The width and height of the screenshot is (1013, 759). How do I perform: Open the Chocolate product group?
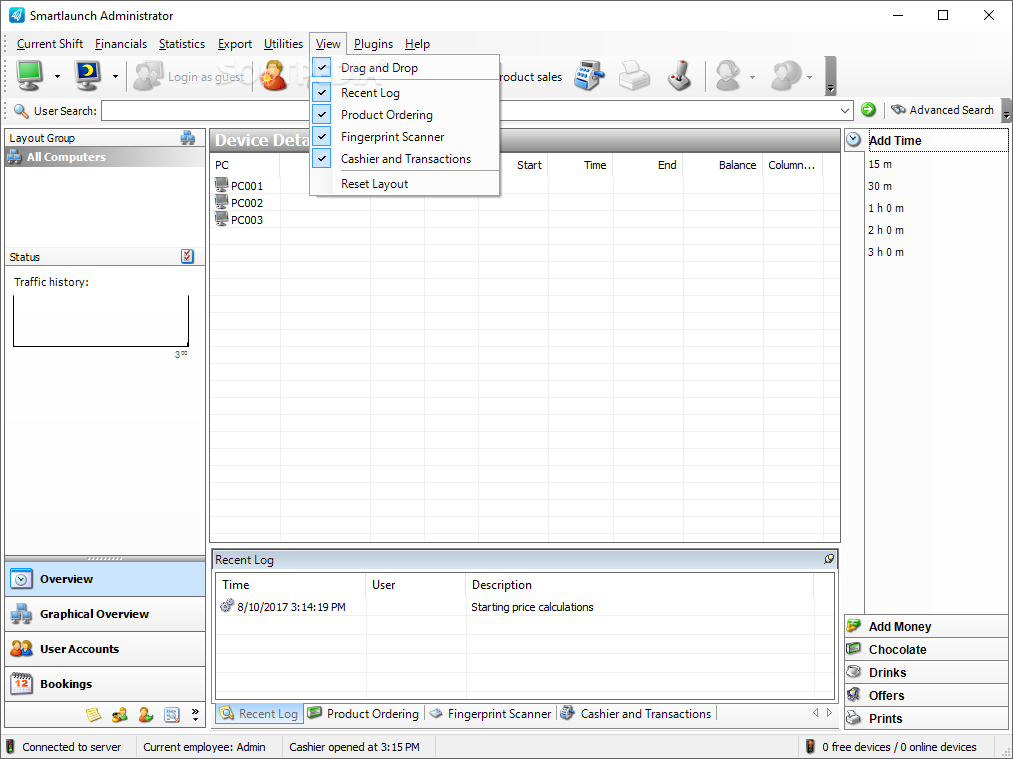926,649
